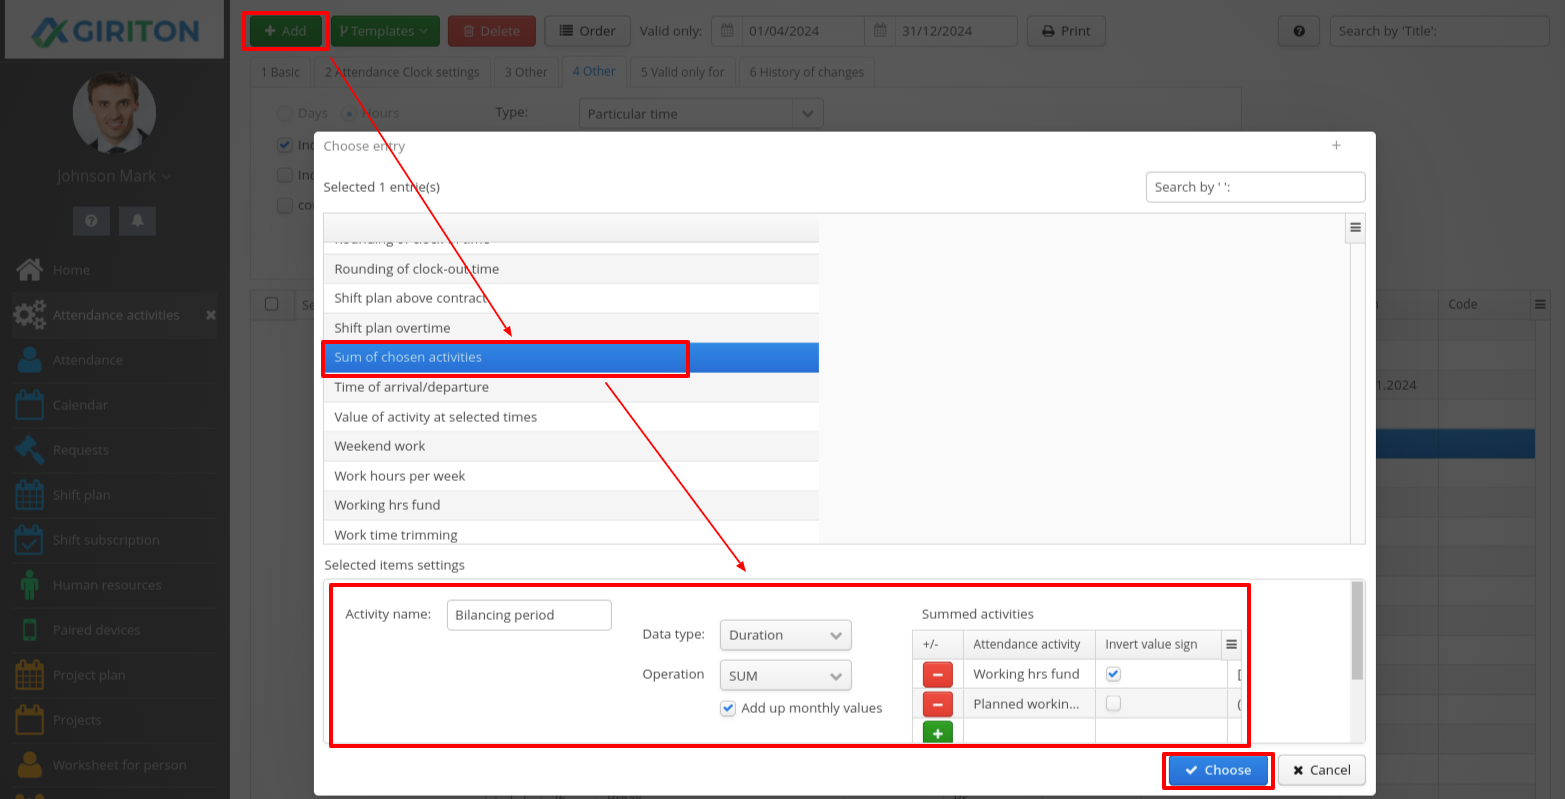
Task: Click the Activity name input field
Action: pos(529,615)
